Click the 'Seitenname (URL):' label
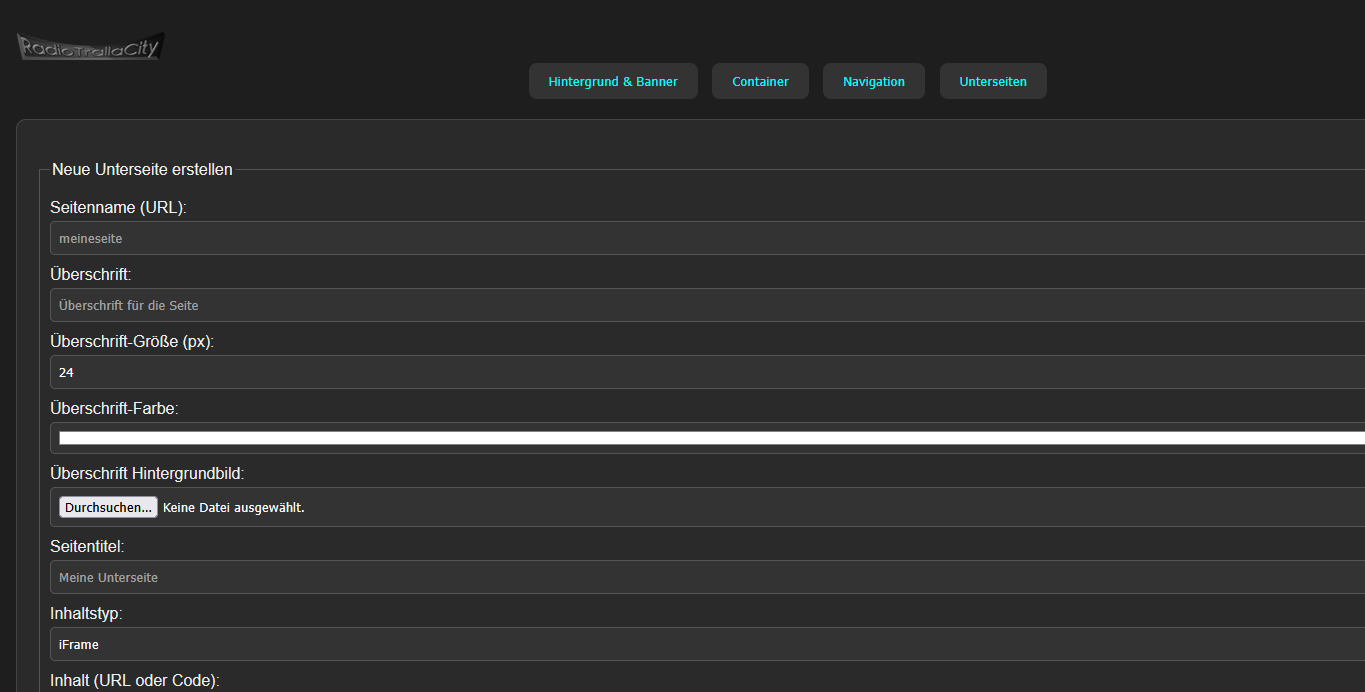Screen dimensions: 1365x692 [x=118, y=208]
